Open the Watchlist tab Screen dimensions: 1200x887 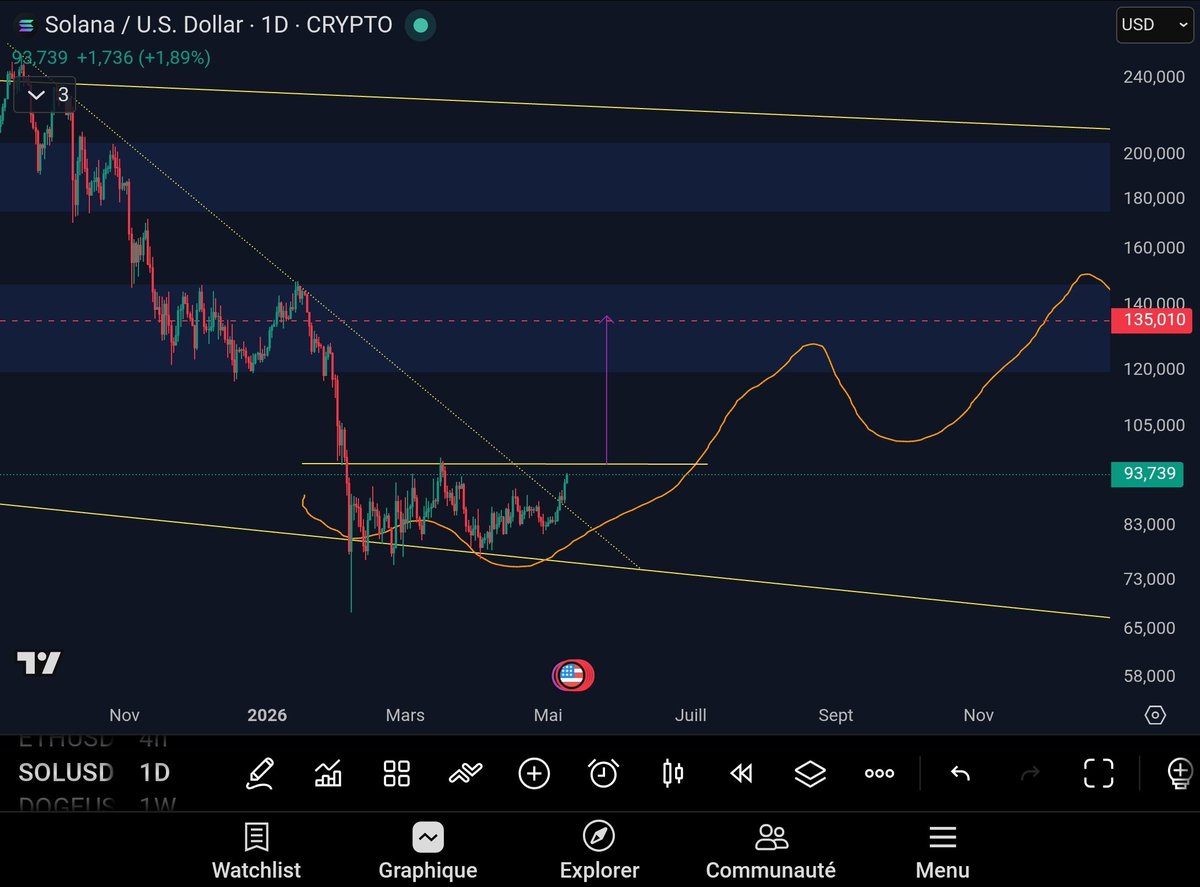[256, 852]
